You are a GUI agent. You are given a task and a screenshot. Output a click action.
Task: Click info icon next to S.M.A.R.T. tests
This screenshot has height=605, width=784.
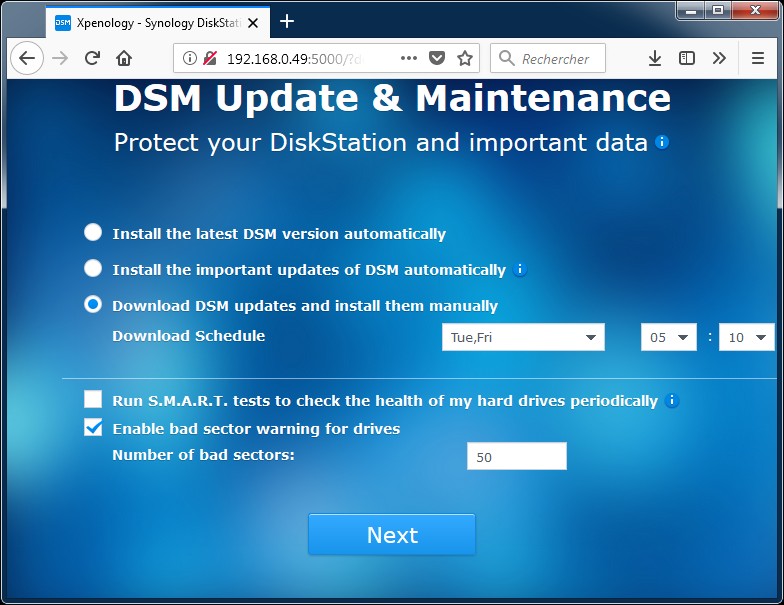click(x=672, y=401)
